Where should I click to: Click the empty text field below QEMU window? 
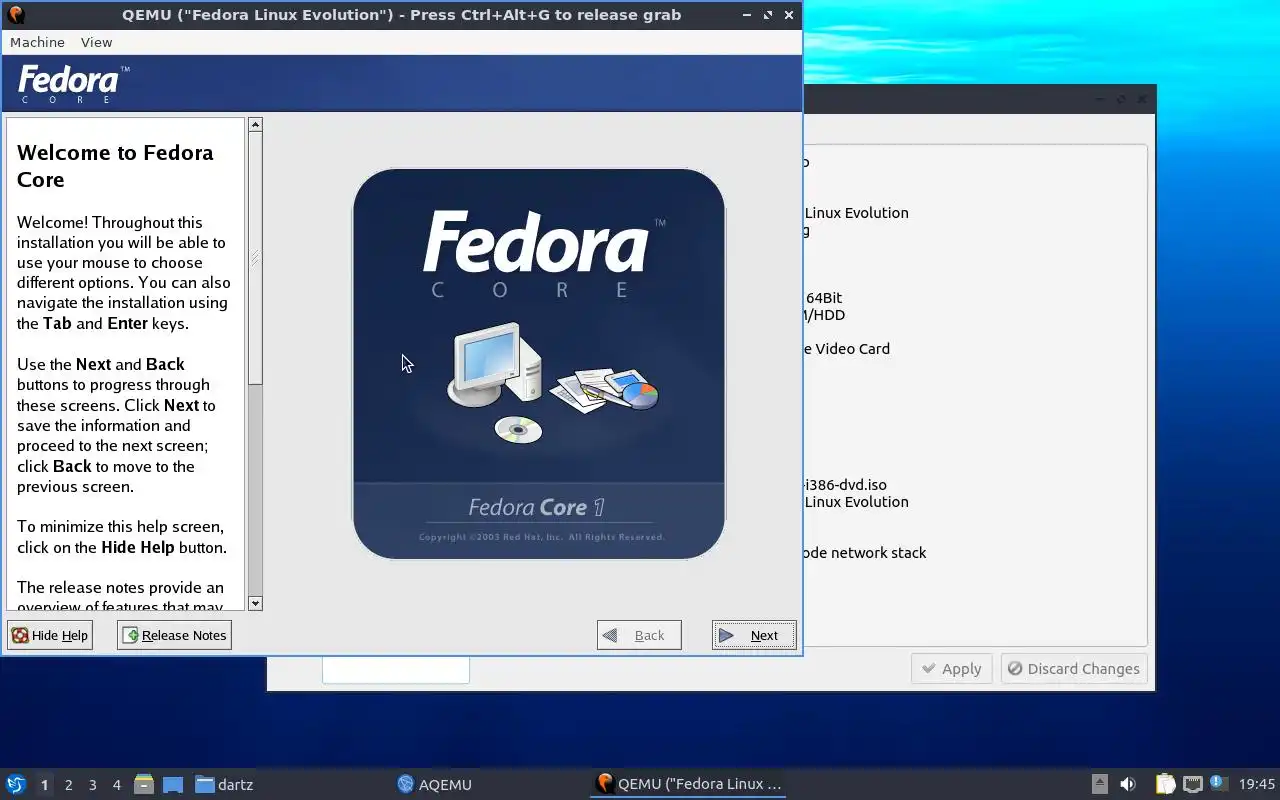coord(396,670)
